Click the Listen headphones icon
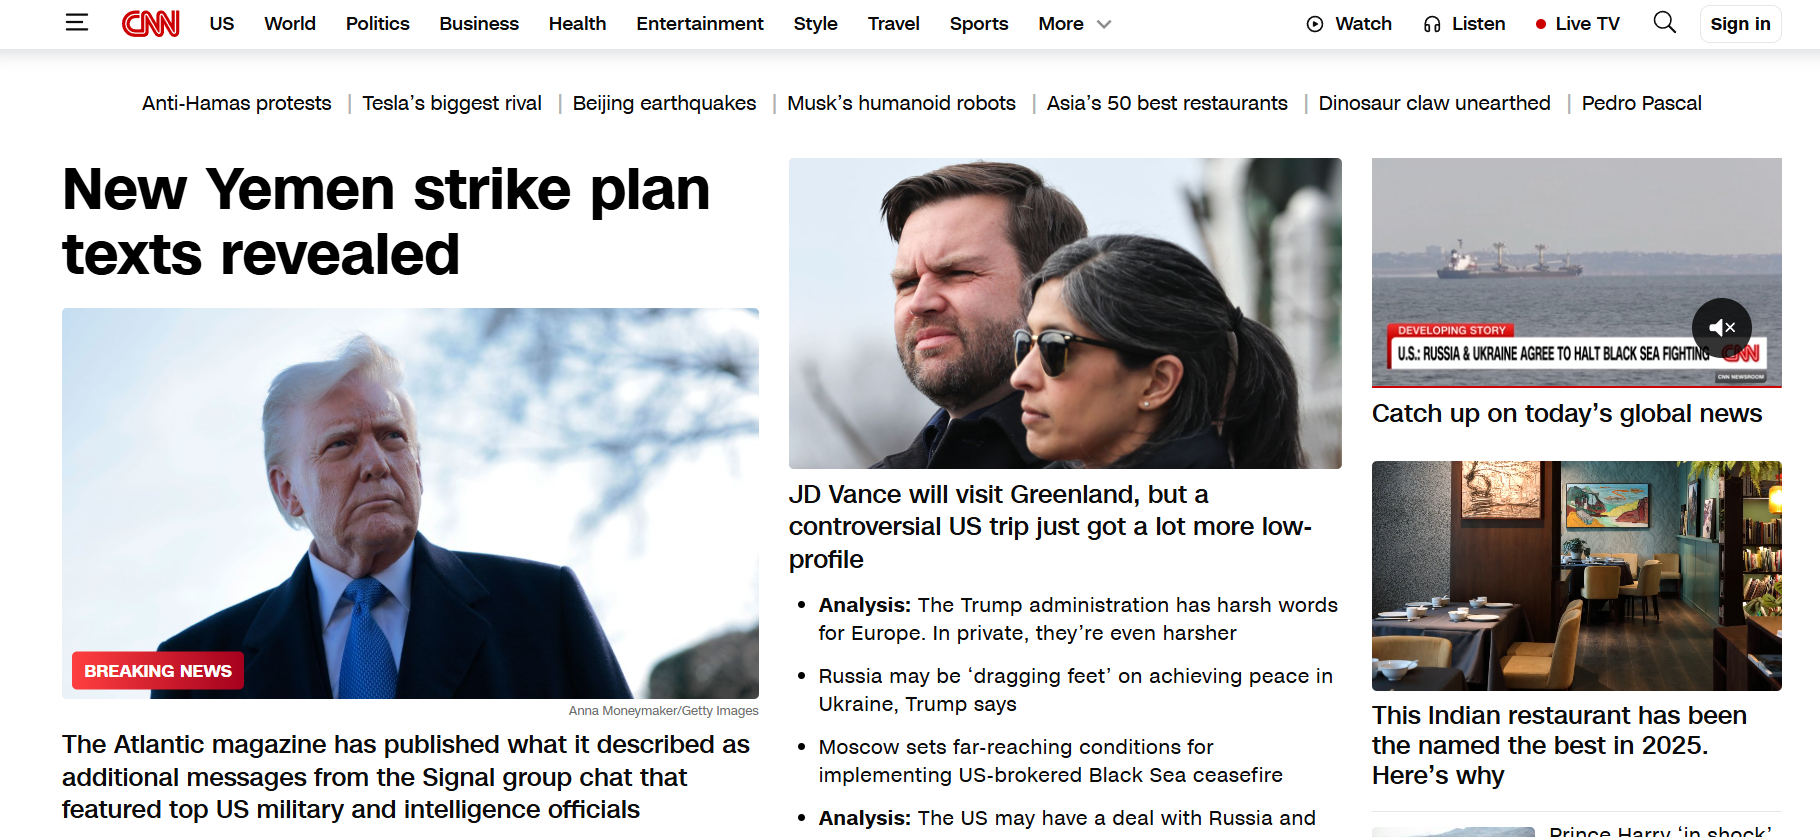This screenshot has height=837, width=1820. 1432,24
